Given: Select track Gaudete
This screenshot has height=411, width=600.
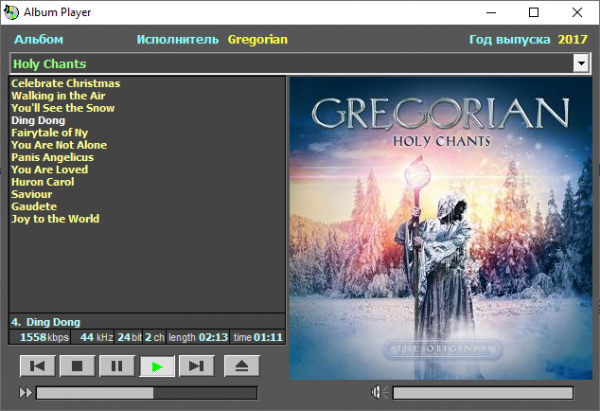Looking at the screenshot, I should click(x=34, y=206).
